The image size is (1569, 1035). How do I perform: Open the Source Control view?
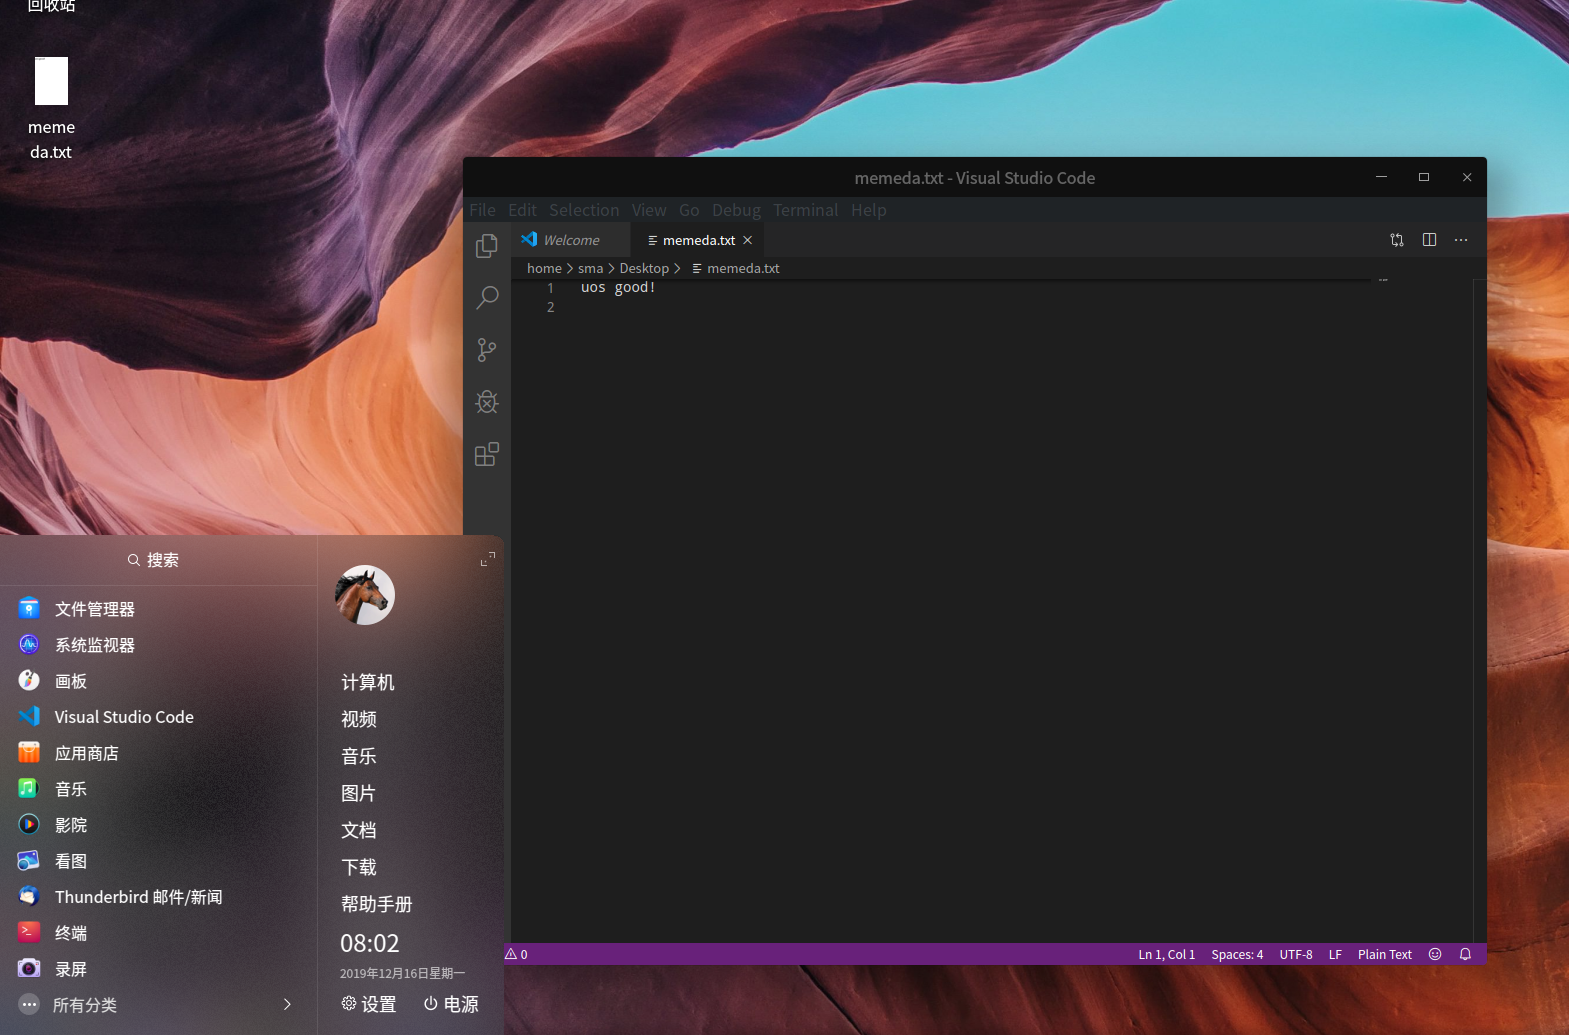[x=487, y=350]
